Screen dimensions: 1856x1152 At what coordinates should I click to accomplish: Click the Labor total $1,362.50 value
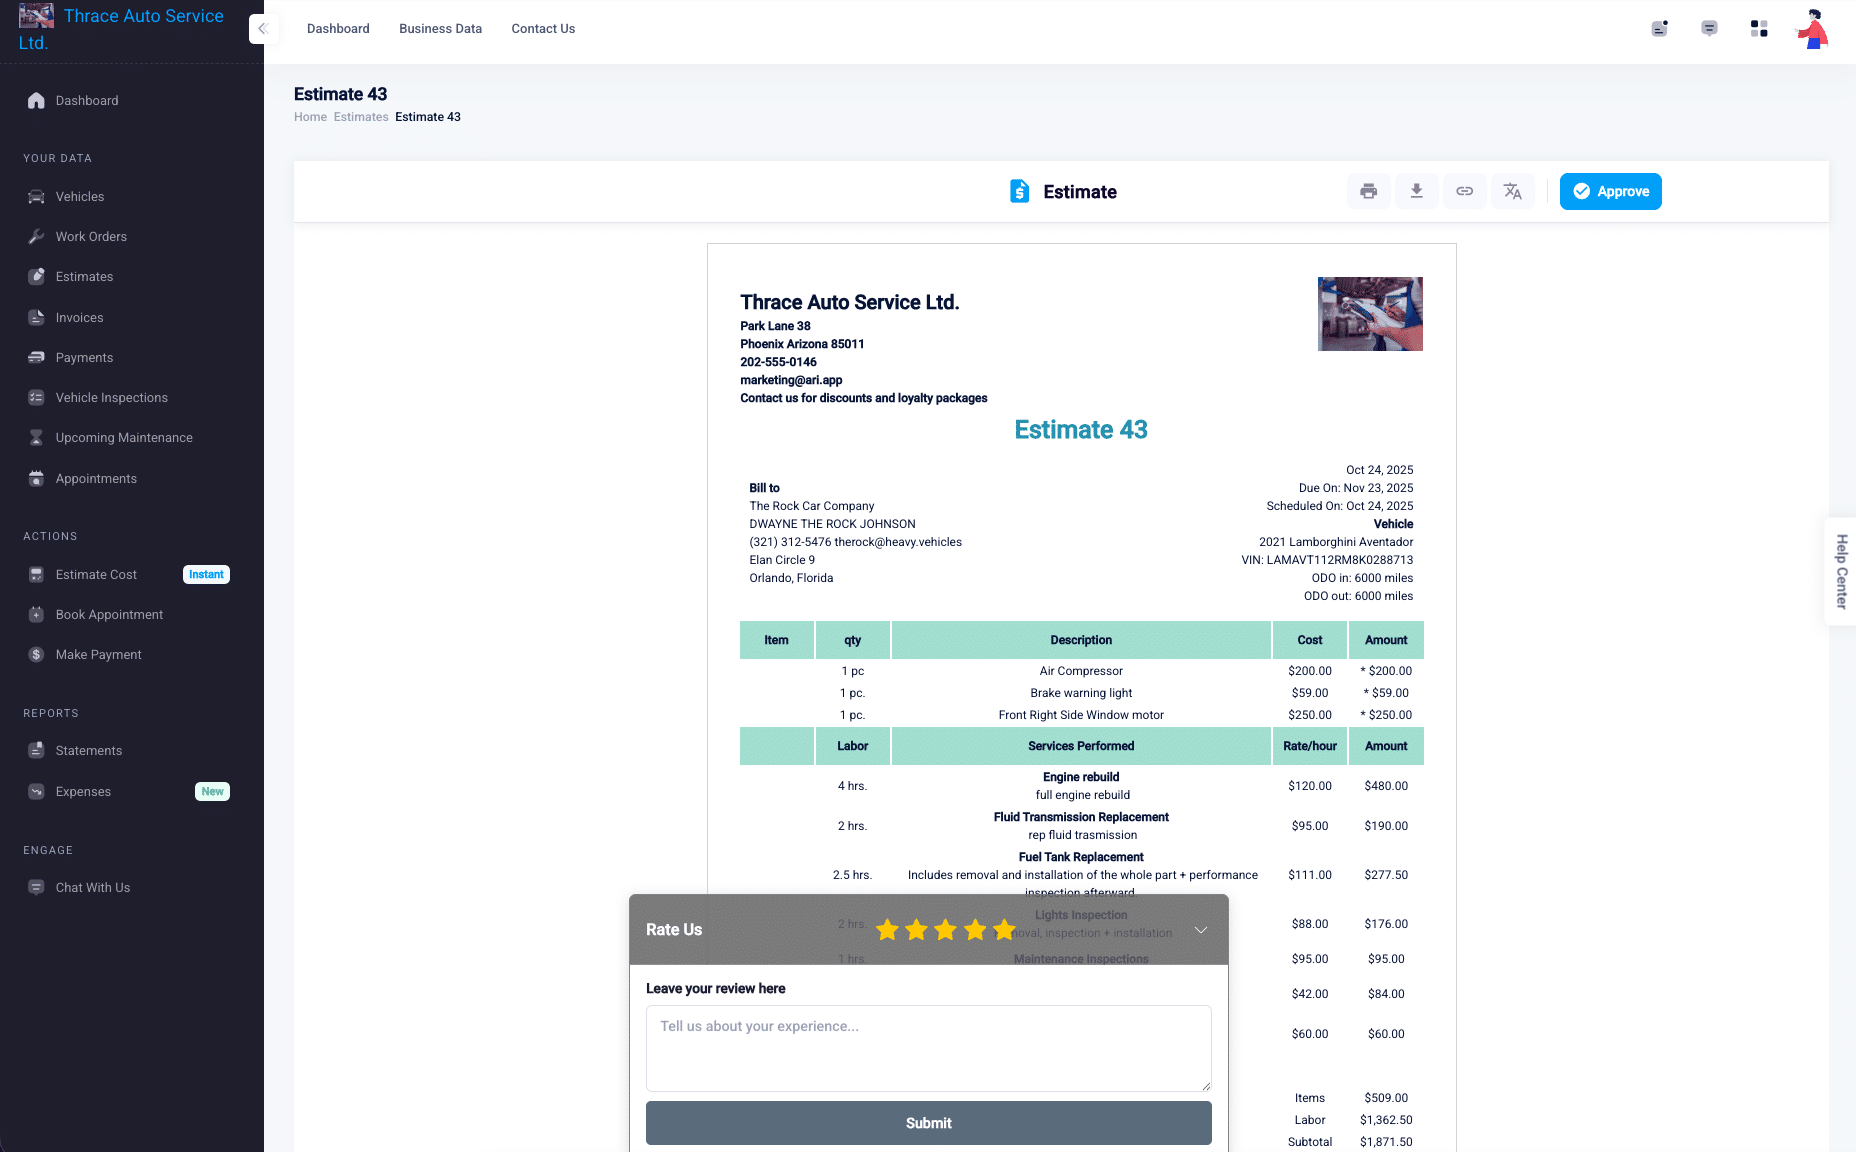[1386, 1120]
